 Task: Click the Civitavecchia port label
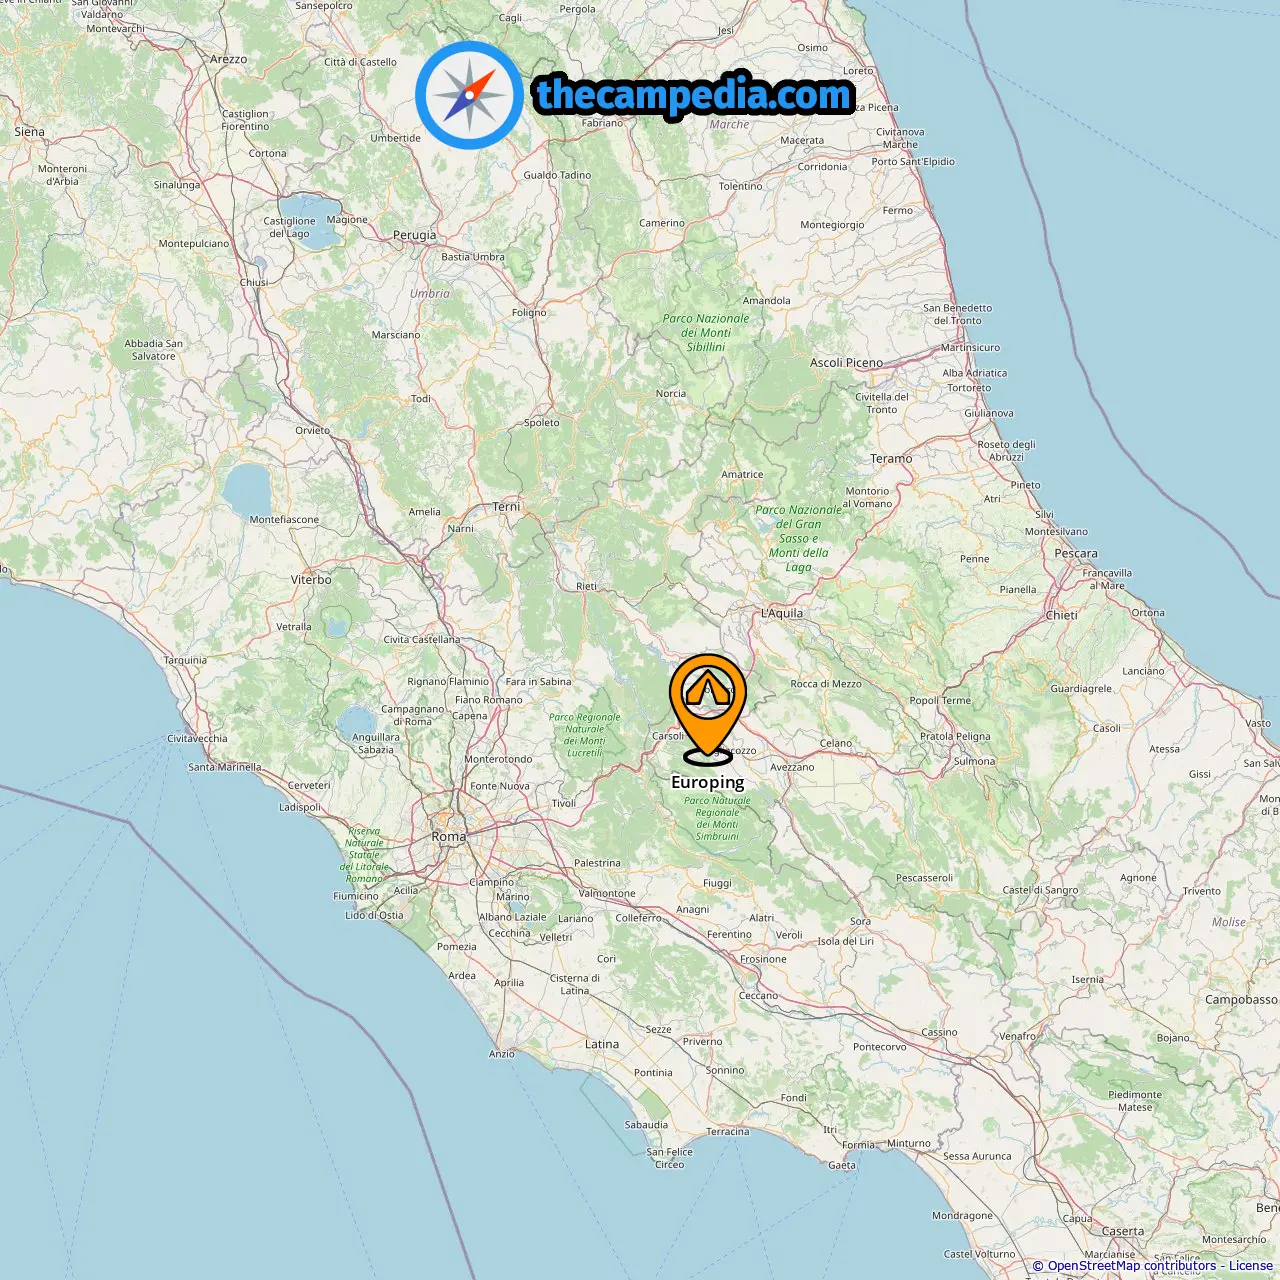[197, 738]
